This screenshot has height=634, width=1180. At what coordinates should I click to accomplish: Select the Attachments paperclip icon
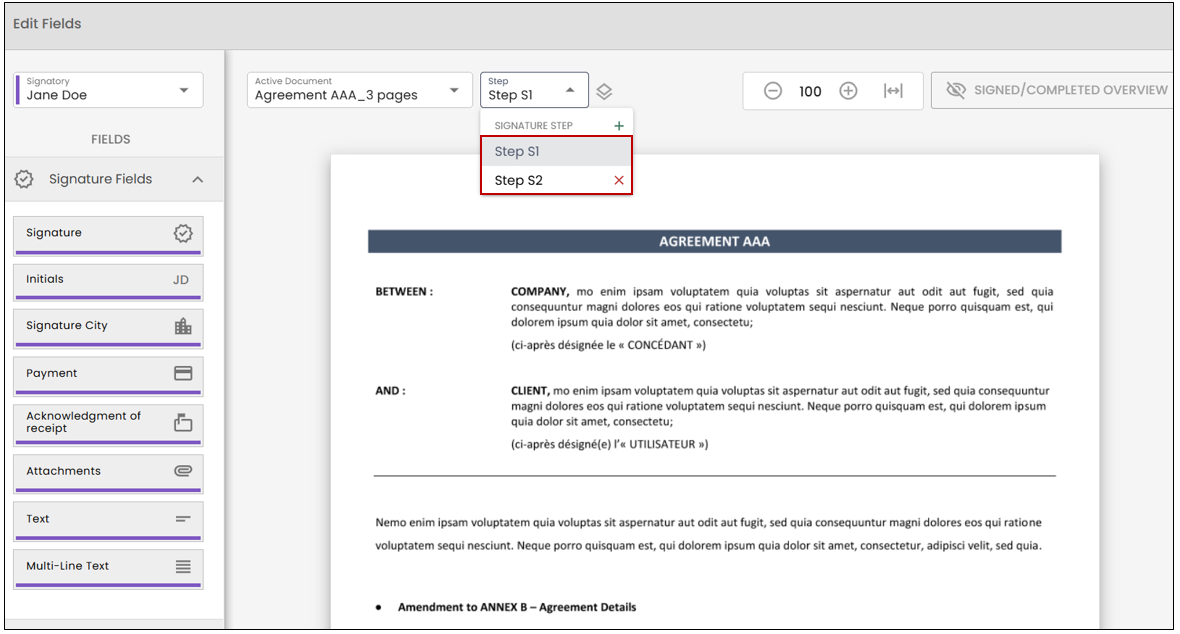click(x=183, y=471)
